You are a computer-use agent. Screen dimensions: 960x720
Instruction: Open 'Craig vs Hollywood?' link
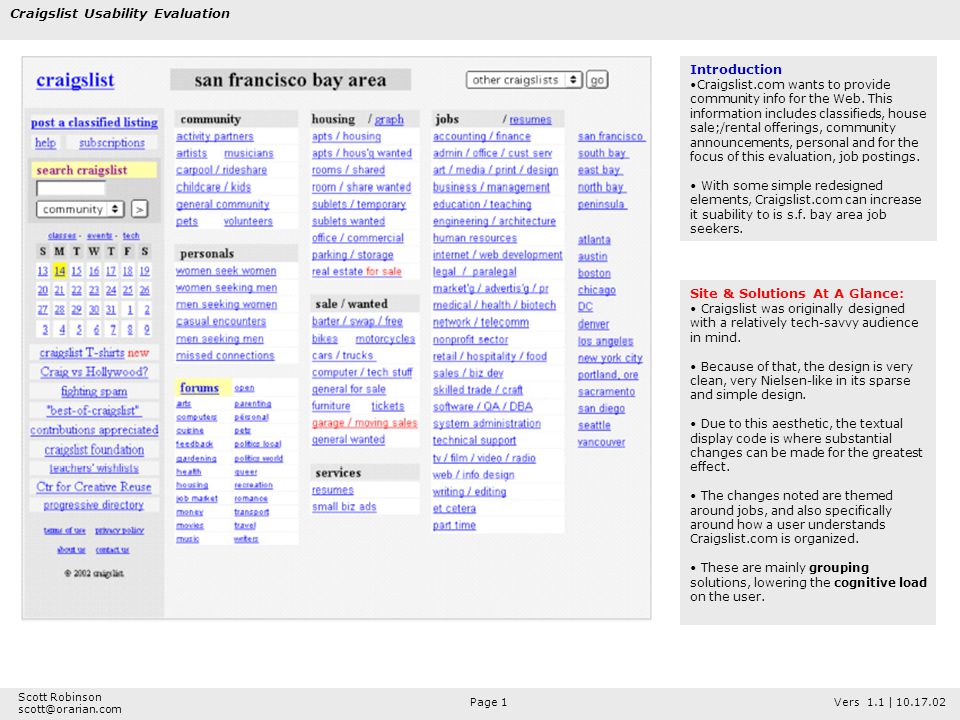pos(94,372)
